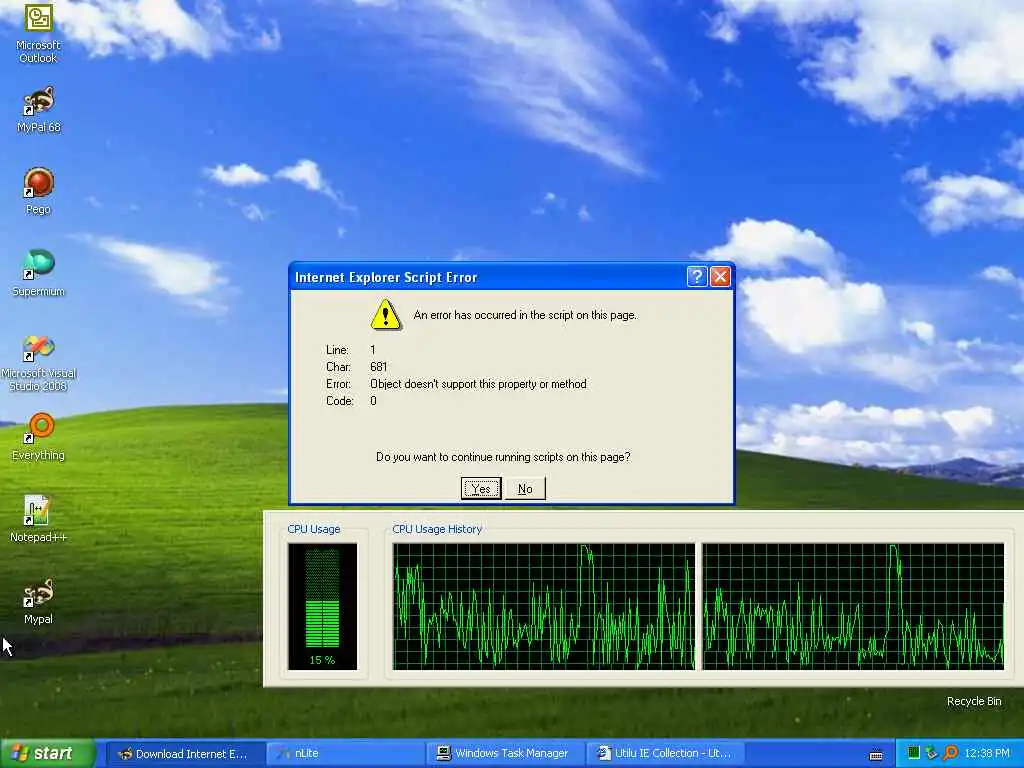This screenshot has width=1024, height=768.
Task: Switch to Utilu IE Collection taskbar window
Action: pyautogui.click(x=665, y=754)
